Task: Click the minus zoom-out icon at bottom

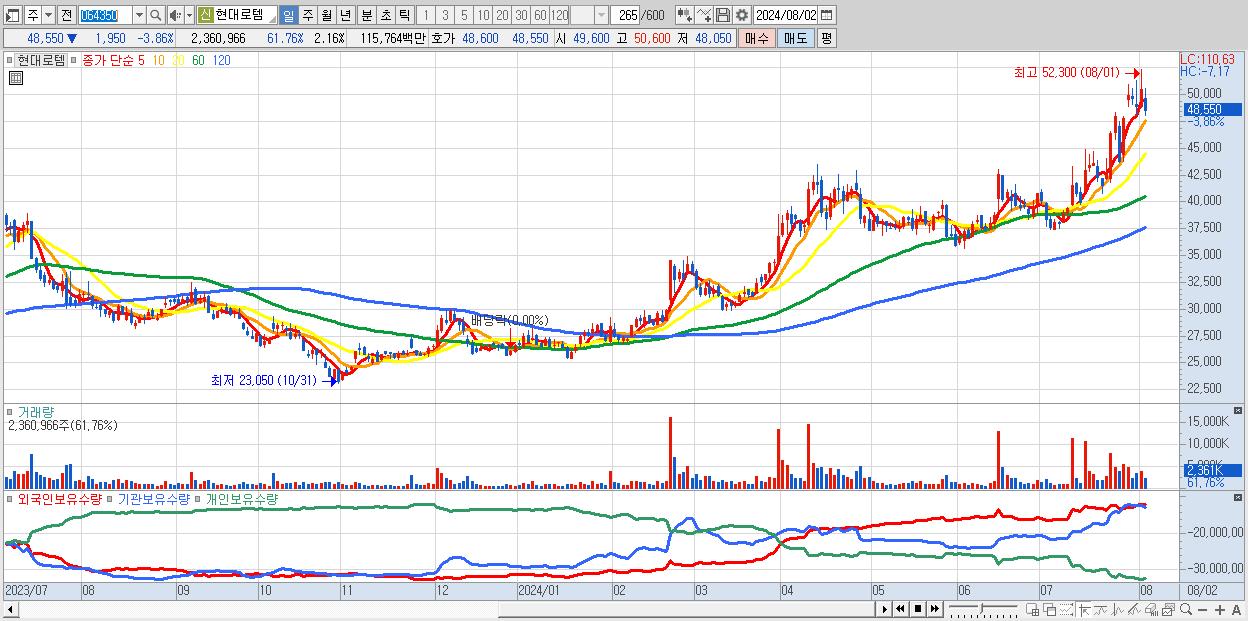Action: tap(1203, 610)
